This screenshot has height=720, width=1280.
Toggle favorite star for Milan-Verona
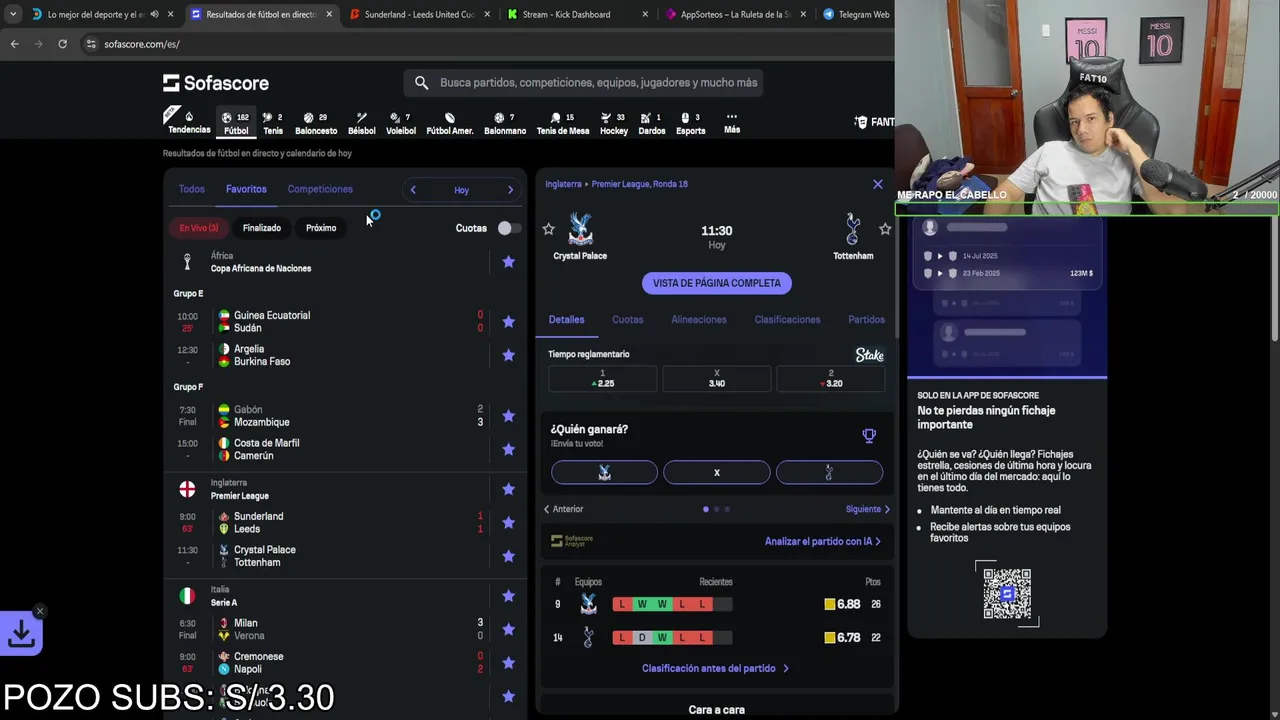[508, 629]
